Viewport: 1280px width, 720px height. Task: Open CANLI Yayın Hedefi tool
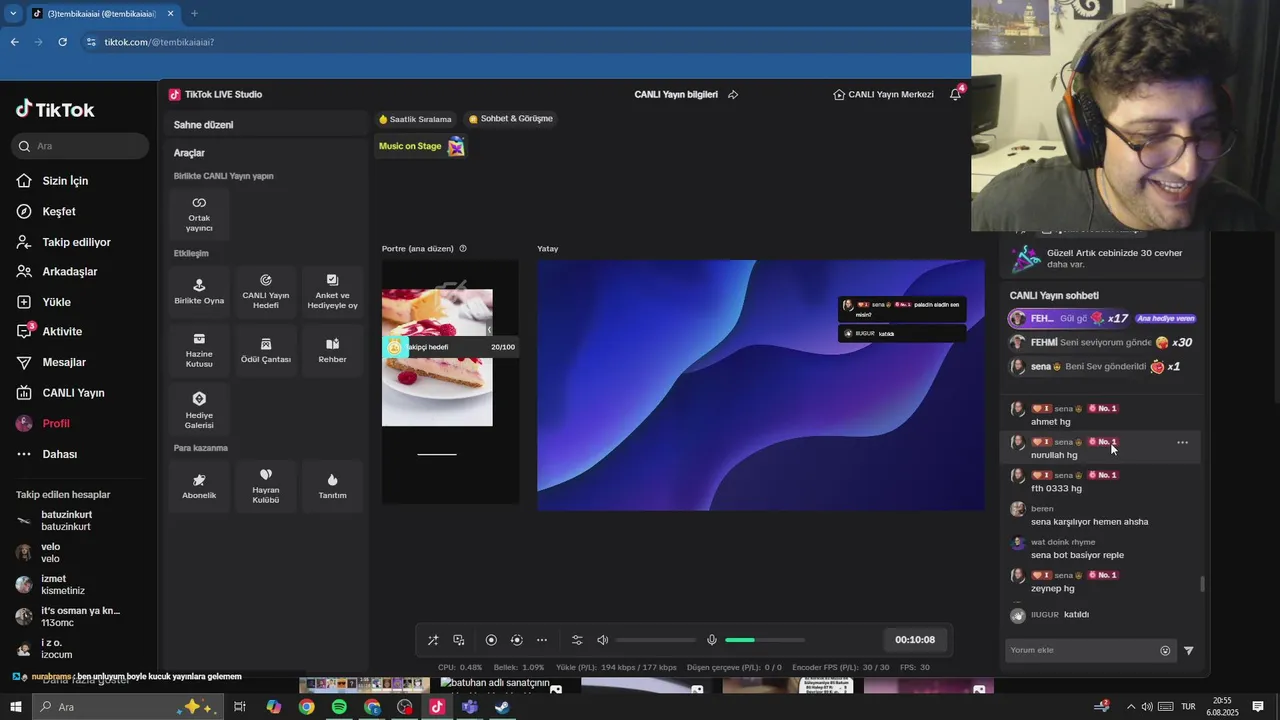(266, 291)
